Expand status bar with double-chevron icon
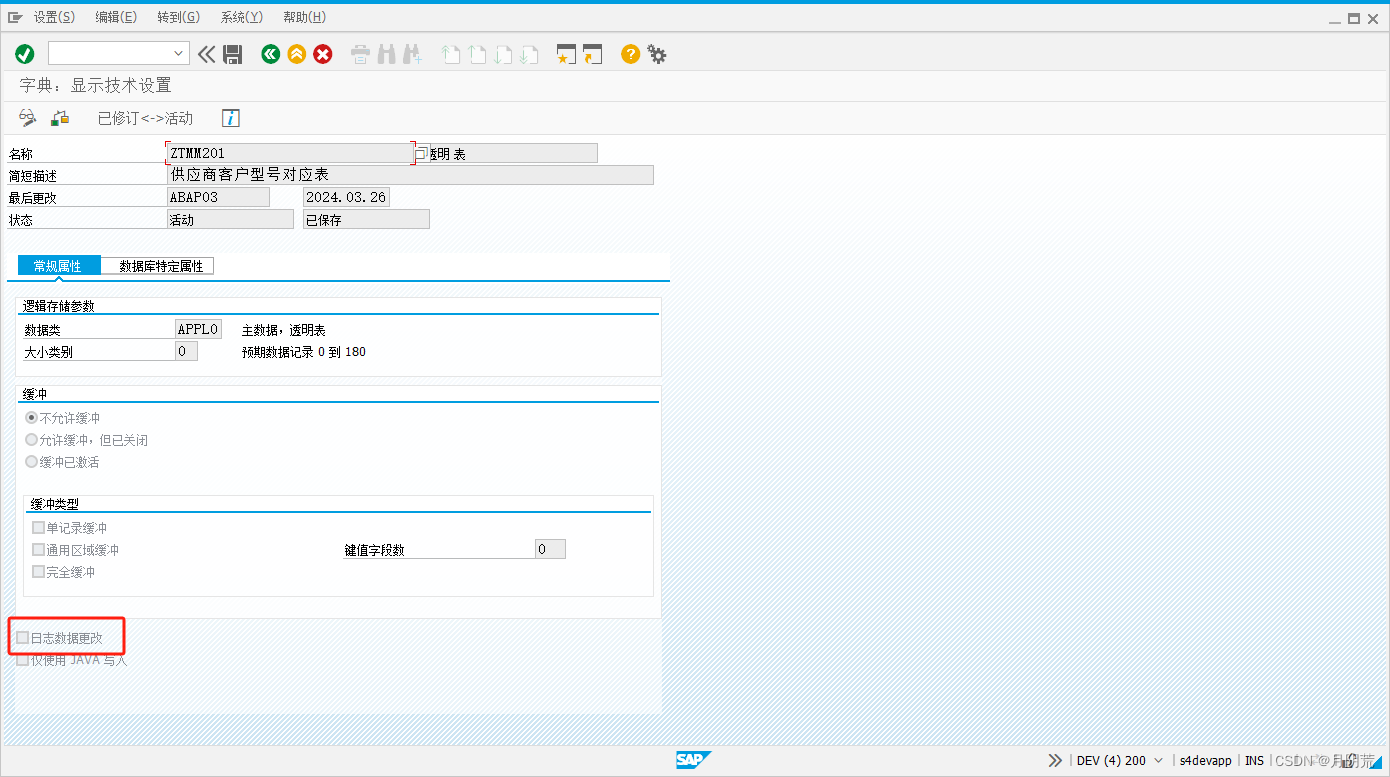This screenshot has height=777, width=1390. coord(1055,760)
